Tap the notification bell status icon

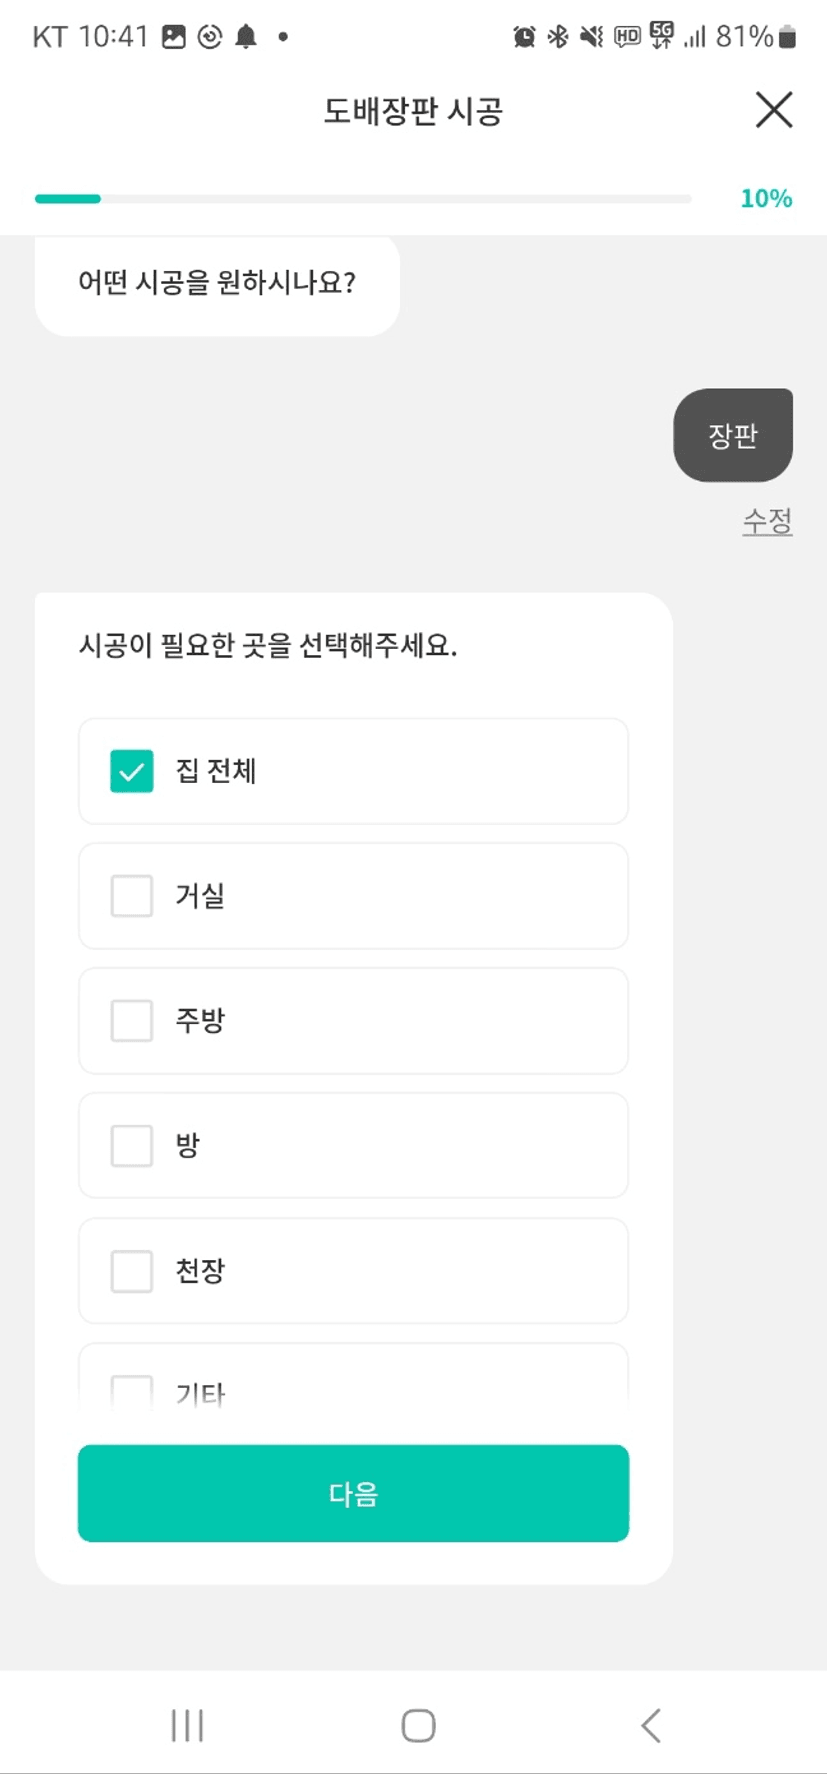pyautogui.click(x=246, y=37)
